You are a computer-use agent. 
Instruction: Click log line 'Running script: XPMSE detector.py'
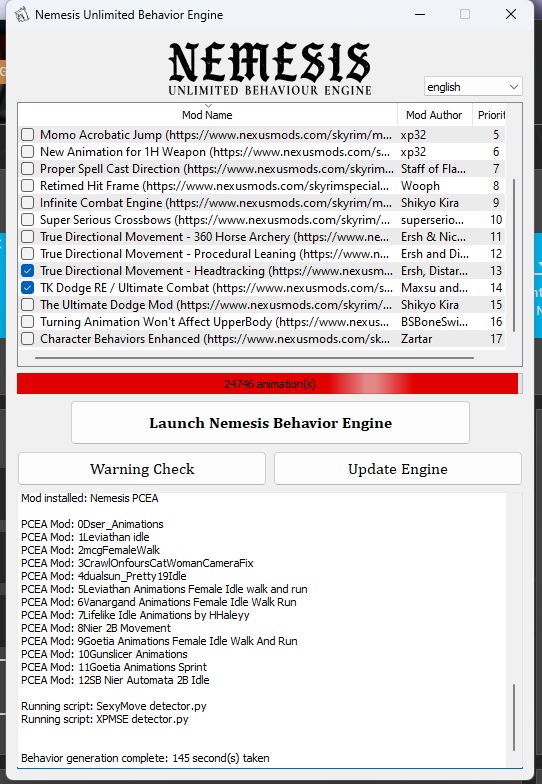click(104, 719)
